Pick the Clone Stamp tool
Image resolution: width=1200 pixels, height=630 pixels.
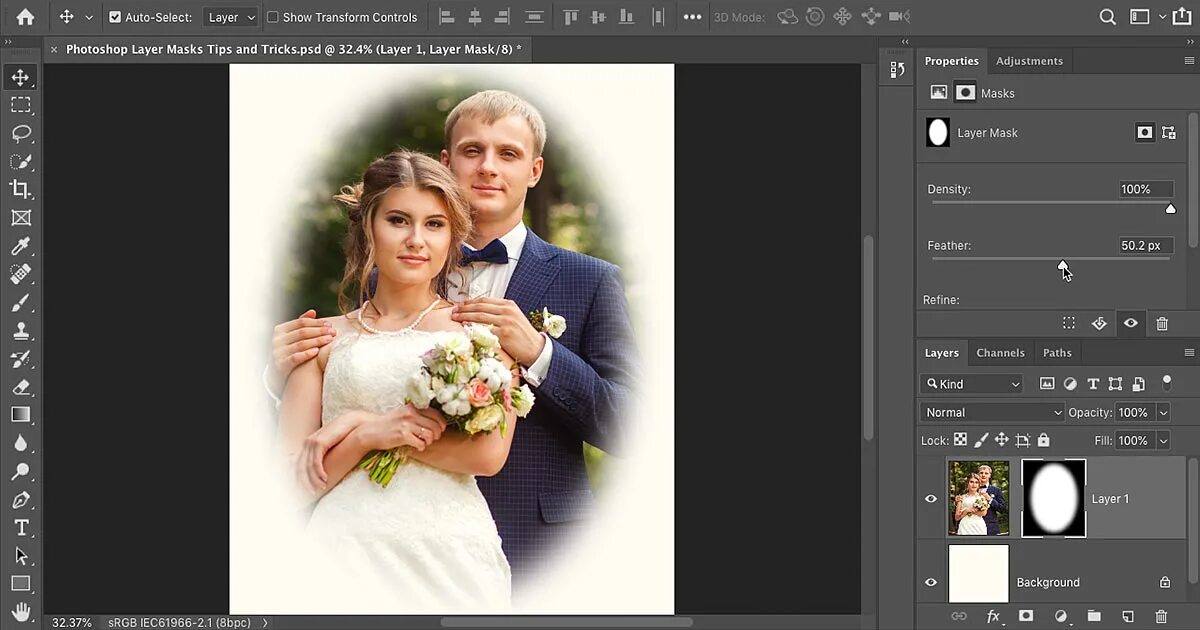[22, 330]
